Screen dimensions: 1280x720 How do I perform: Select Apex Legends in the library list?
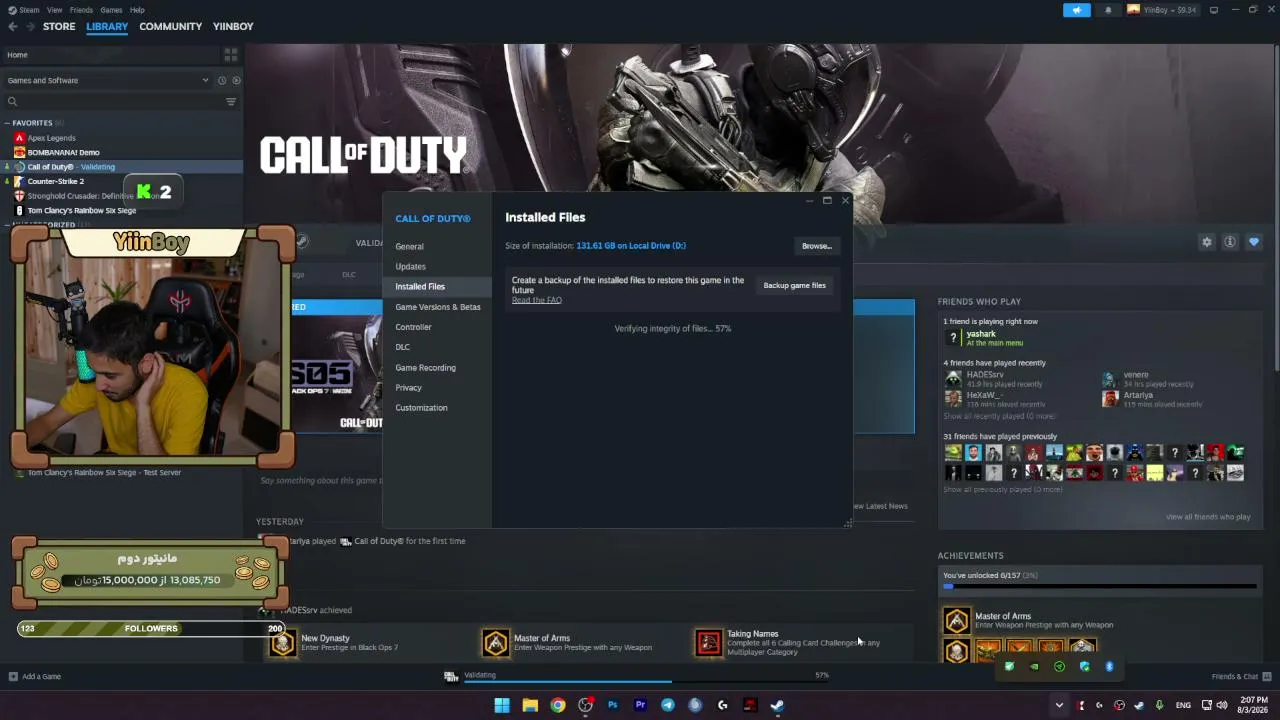(51, 138)
